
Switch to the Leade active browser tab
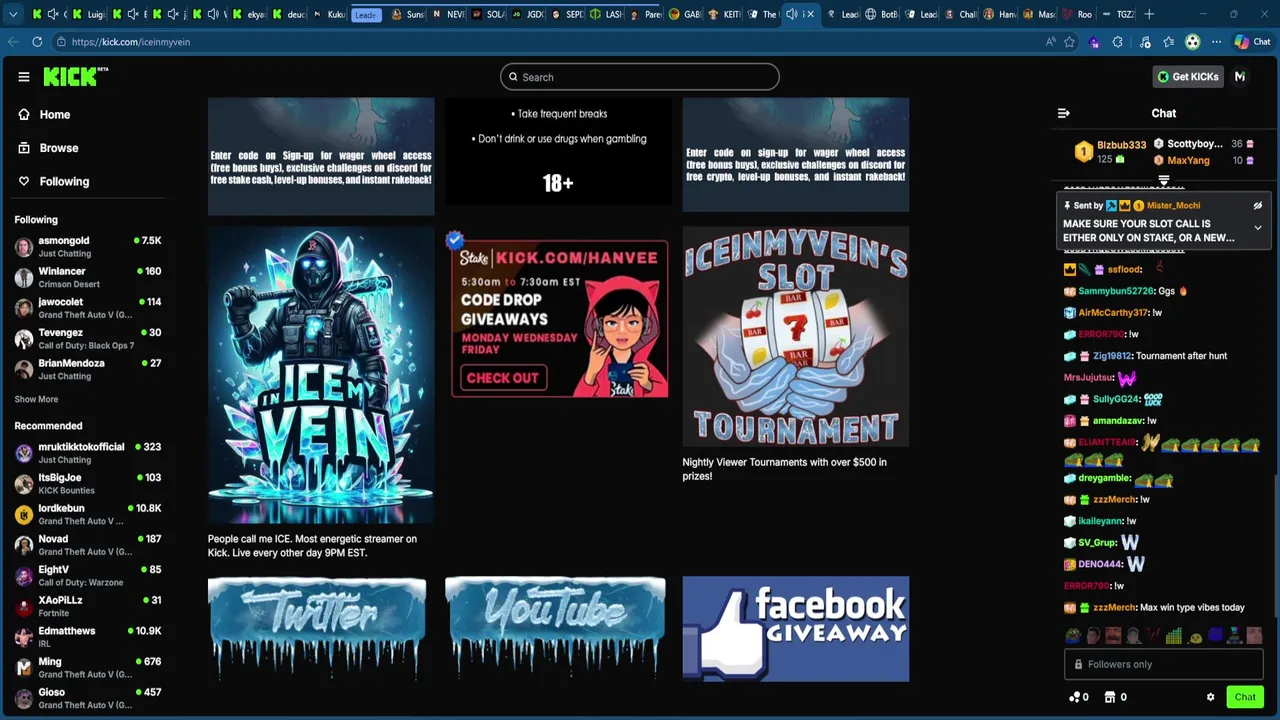[x=365, y=14]
